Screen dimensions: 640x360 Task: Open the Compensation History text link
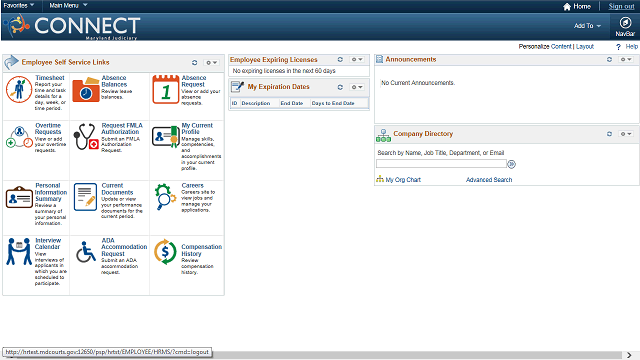[x=202, y=250]
